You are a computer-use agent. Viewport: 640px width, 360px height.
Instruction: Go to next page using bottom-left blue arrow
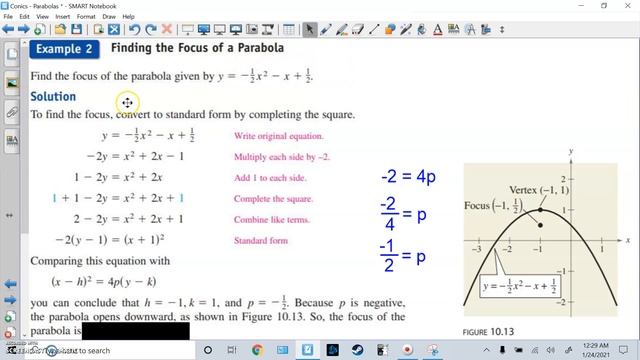[11, 300]
